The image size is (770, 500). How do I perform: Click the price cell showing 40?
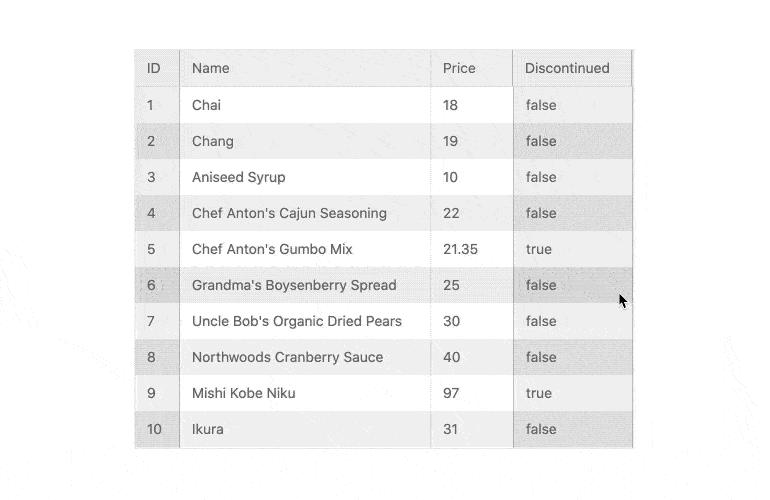click(x=451, y=357)
